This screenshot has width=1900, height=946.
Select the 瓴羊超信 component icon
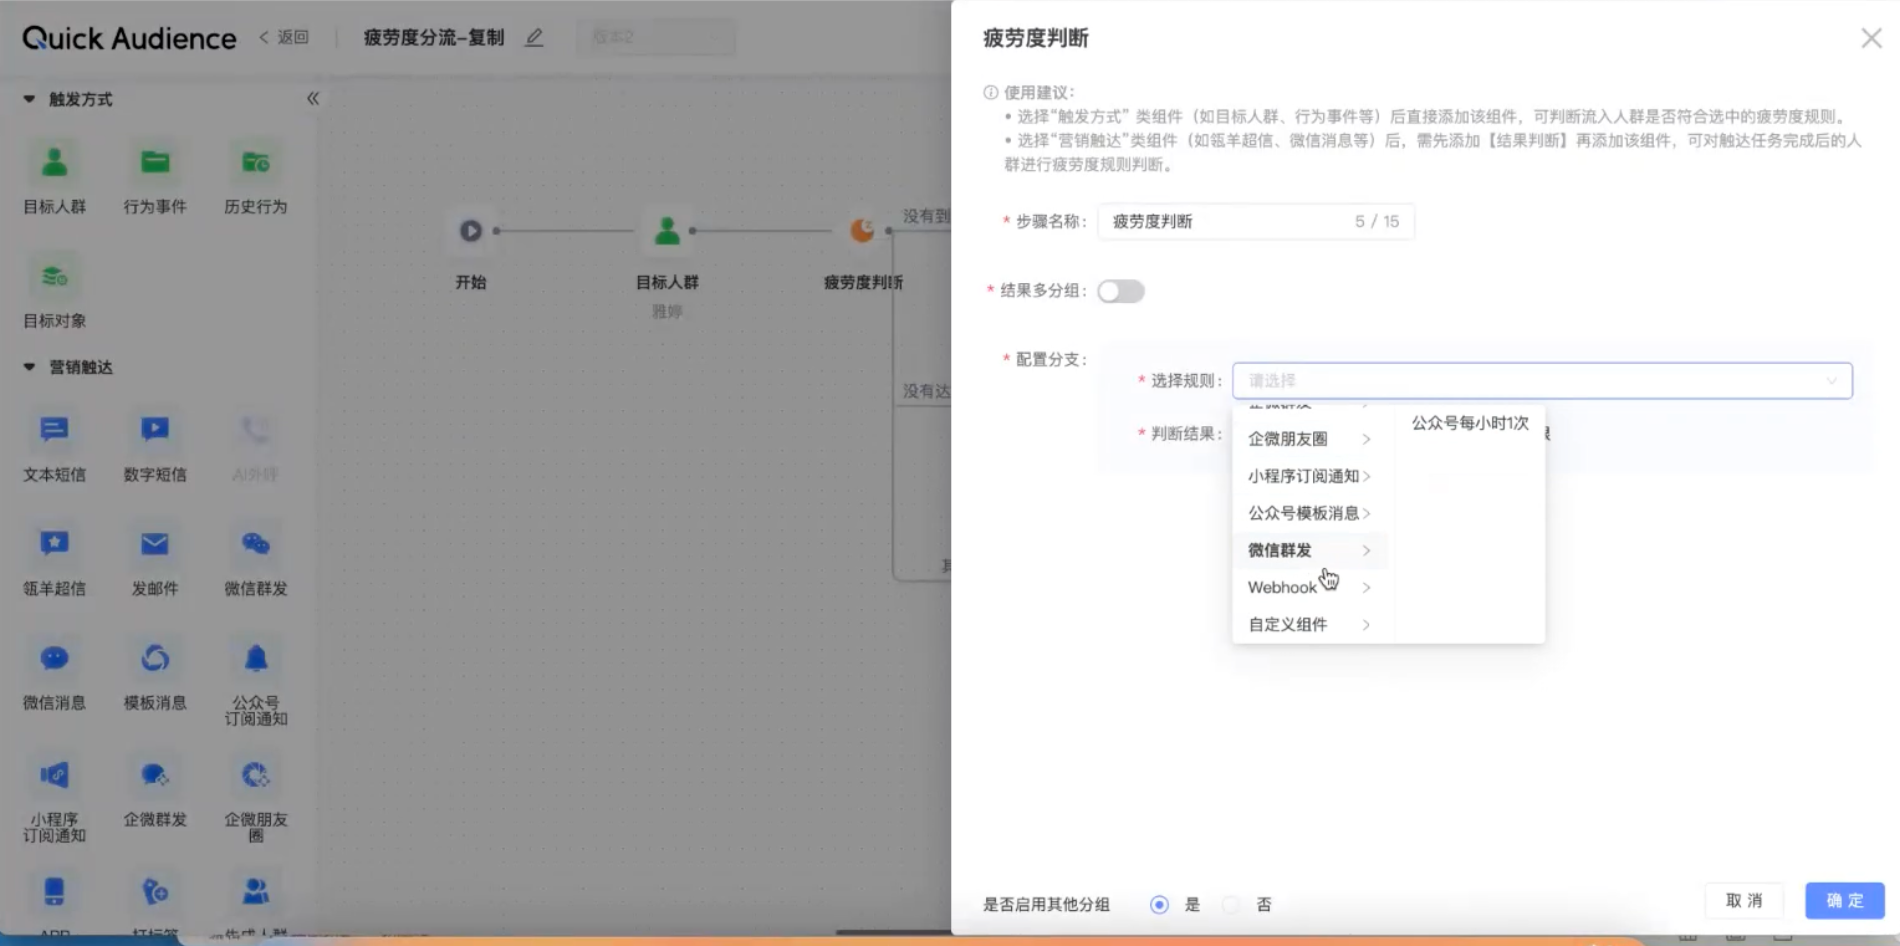pyautogui.click(x=54, y=544)
